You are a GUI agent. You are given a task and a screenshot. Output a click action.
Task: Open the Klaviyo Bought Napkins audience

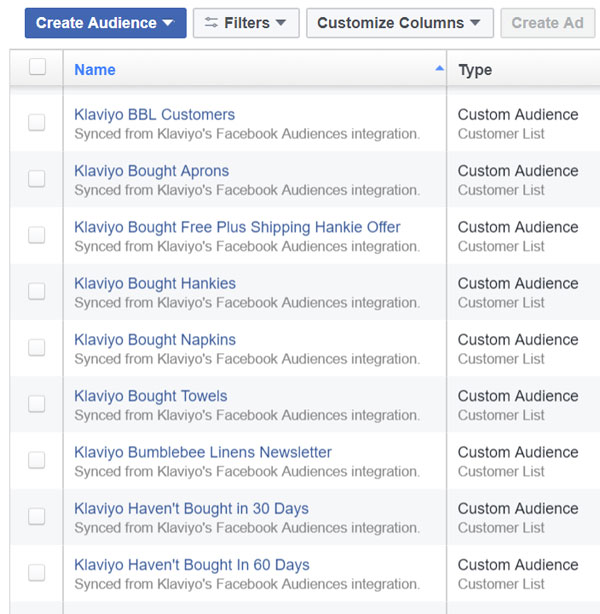tap(155, 340)
